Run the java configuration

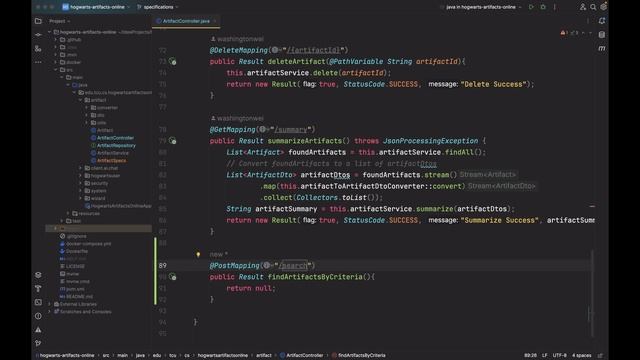click(531, 7)
